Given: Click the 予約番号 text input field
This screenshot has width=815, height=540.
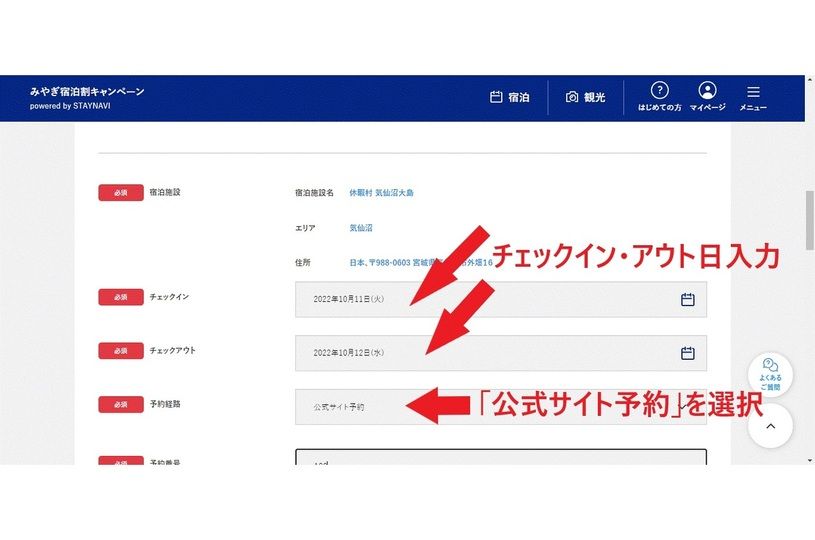Looking at the screenshot, I should pyautogui.click(x=501, y=457).
